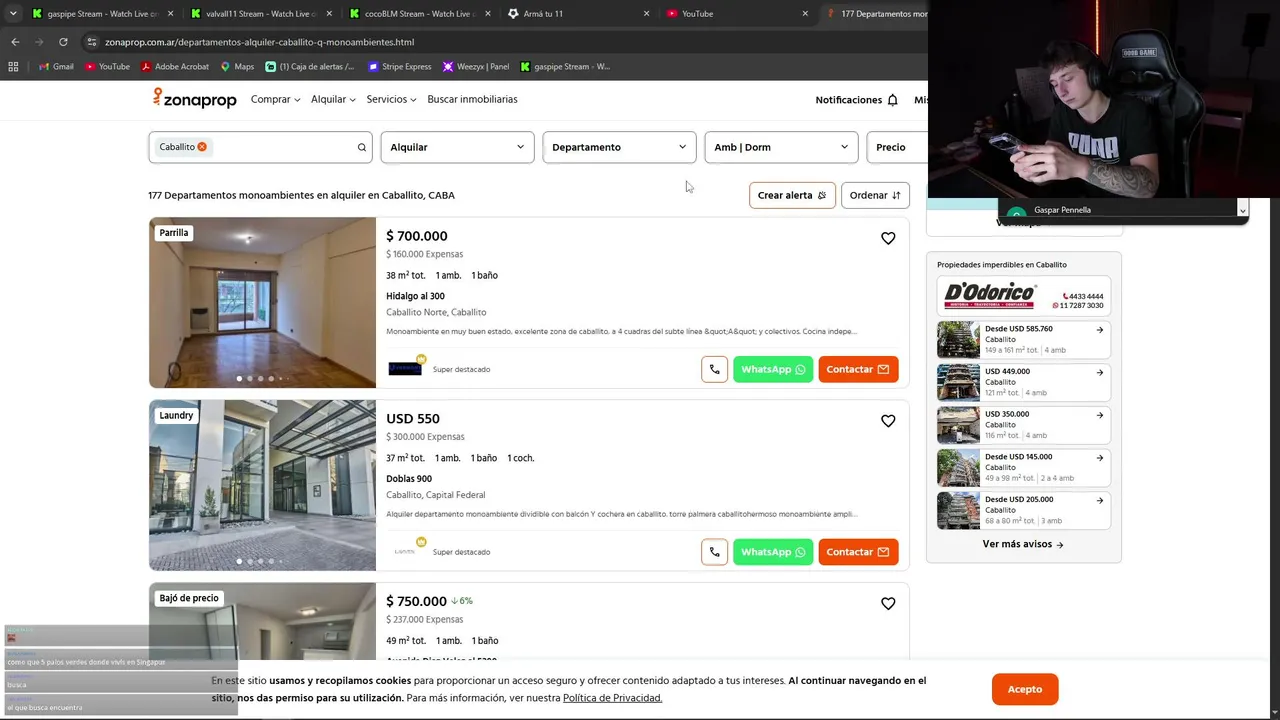Contactar the Doblas 900 advertiser

pyautogui.click(x=858, y=552)
